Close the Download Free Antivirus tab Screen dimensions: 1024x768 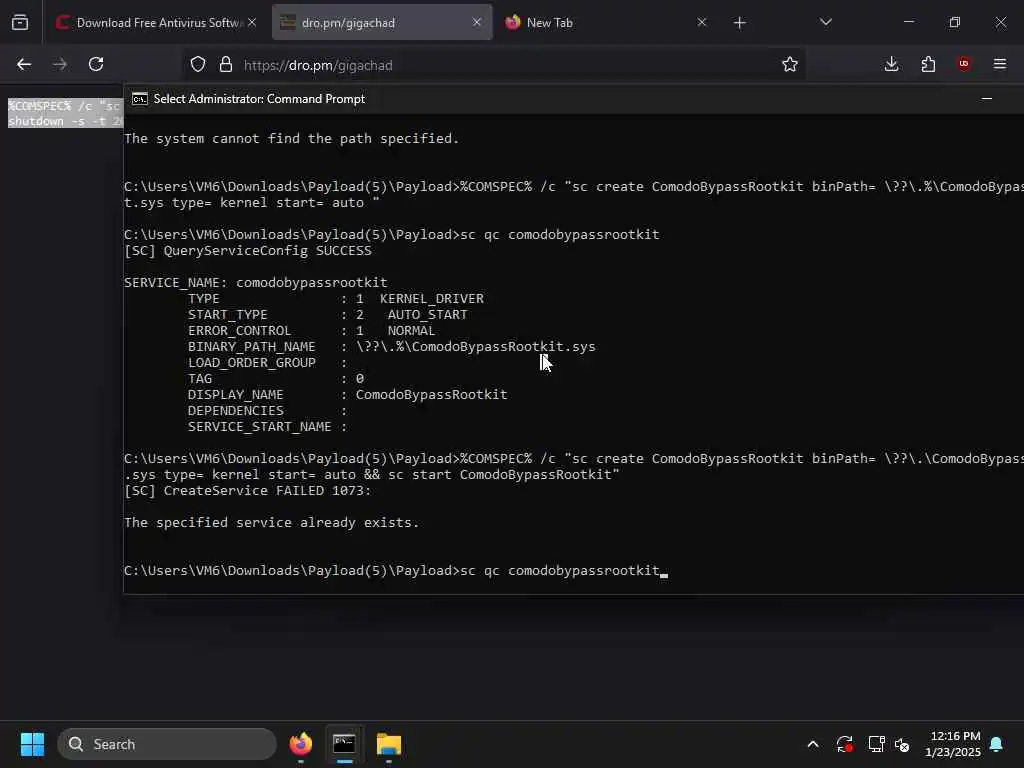[252, 23]
